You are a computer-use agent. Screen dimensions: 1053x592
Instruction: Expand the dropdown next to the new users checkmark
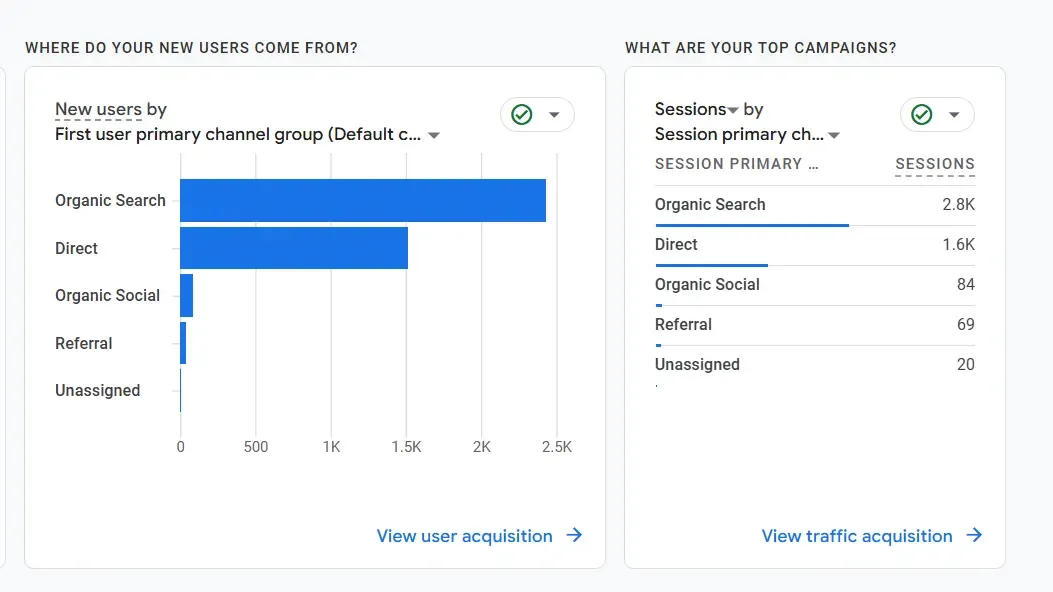click(x=553, y=114)
